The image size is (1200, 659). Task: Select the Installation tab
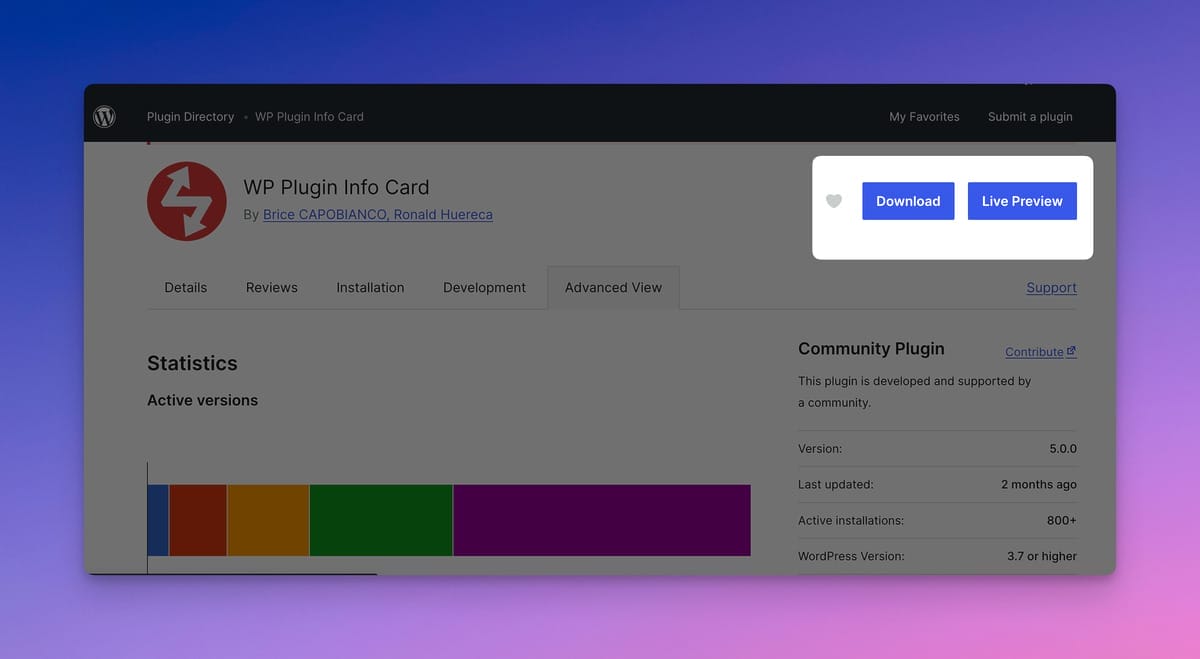pyautogui.click(x=370, y=288)
